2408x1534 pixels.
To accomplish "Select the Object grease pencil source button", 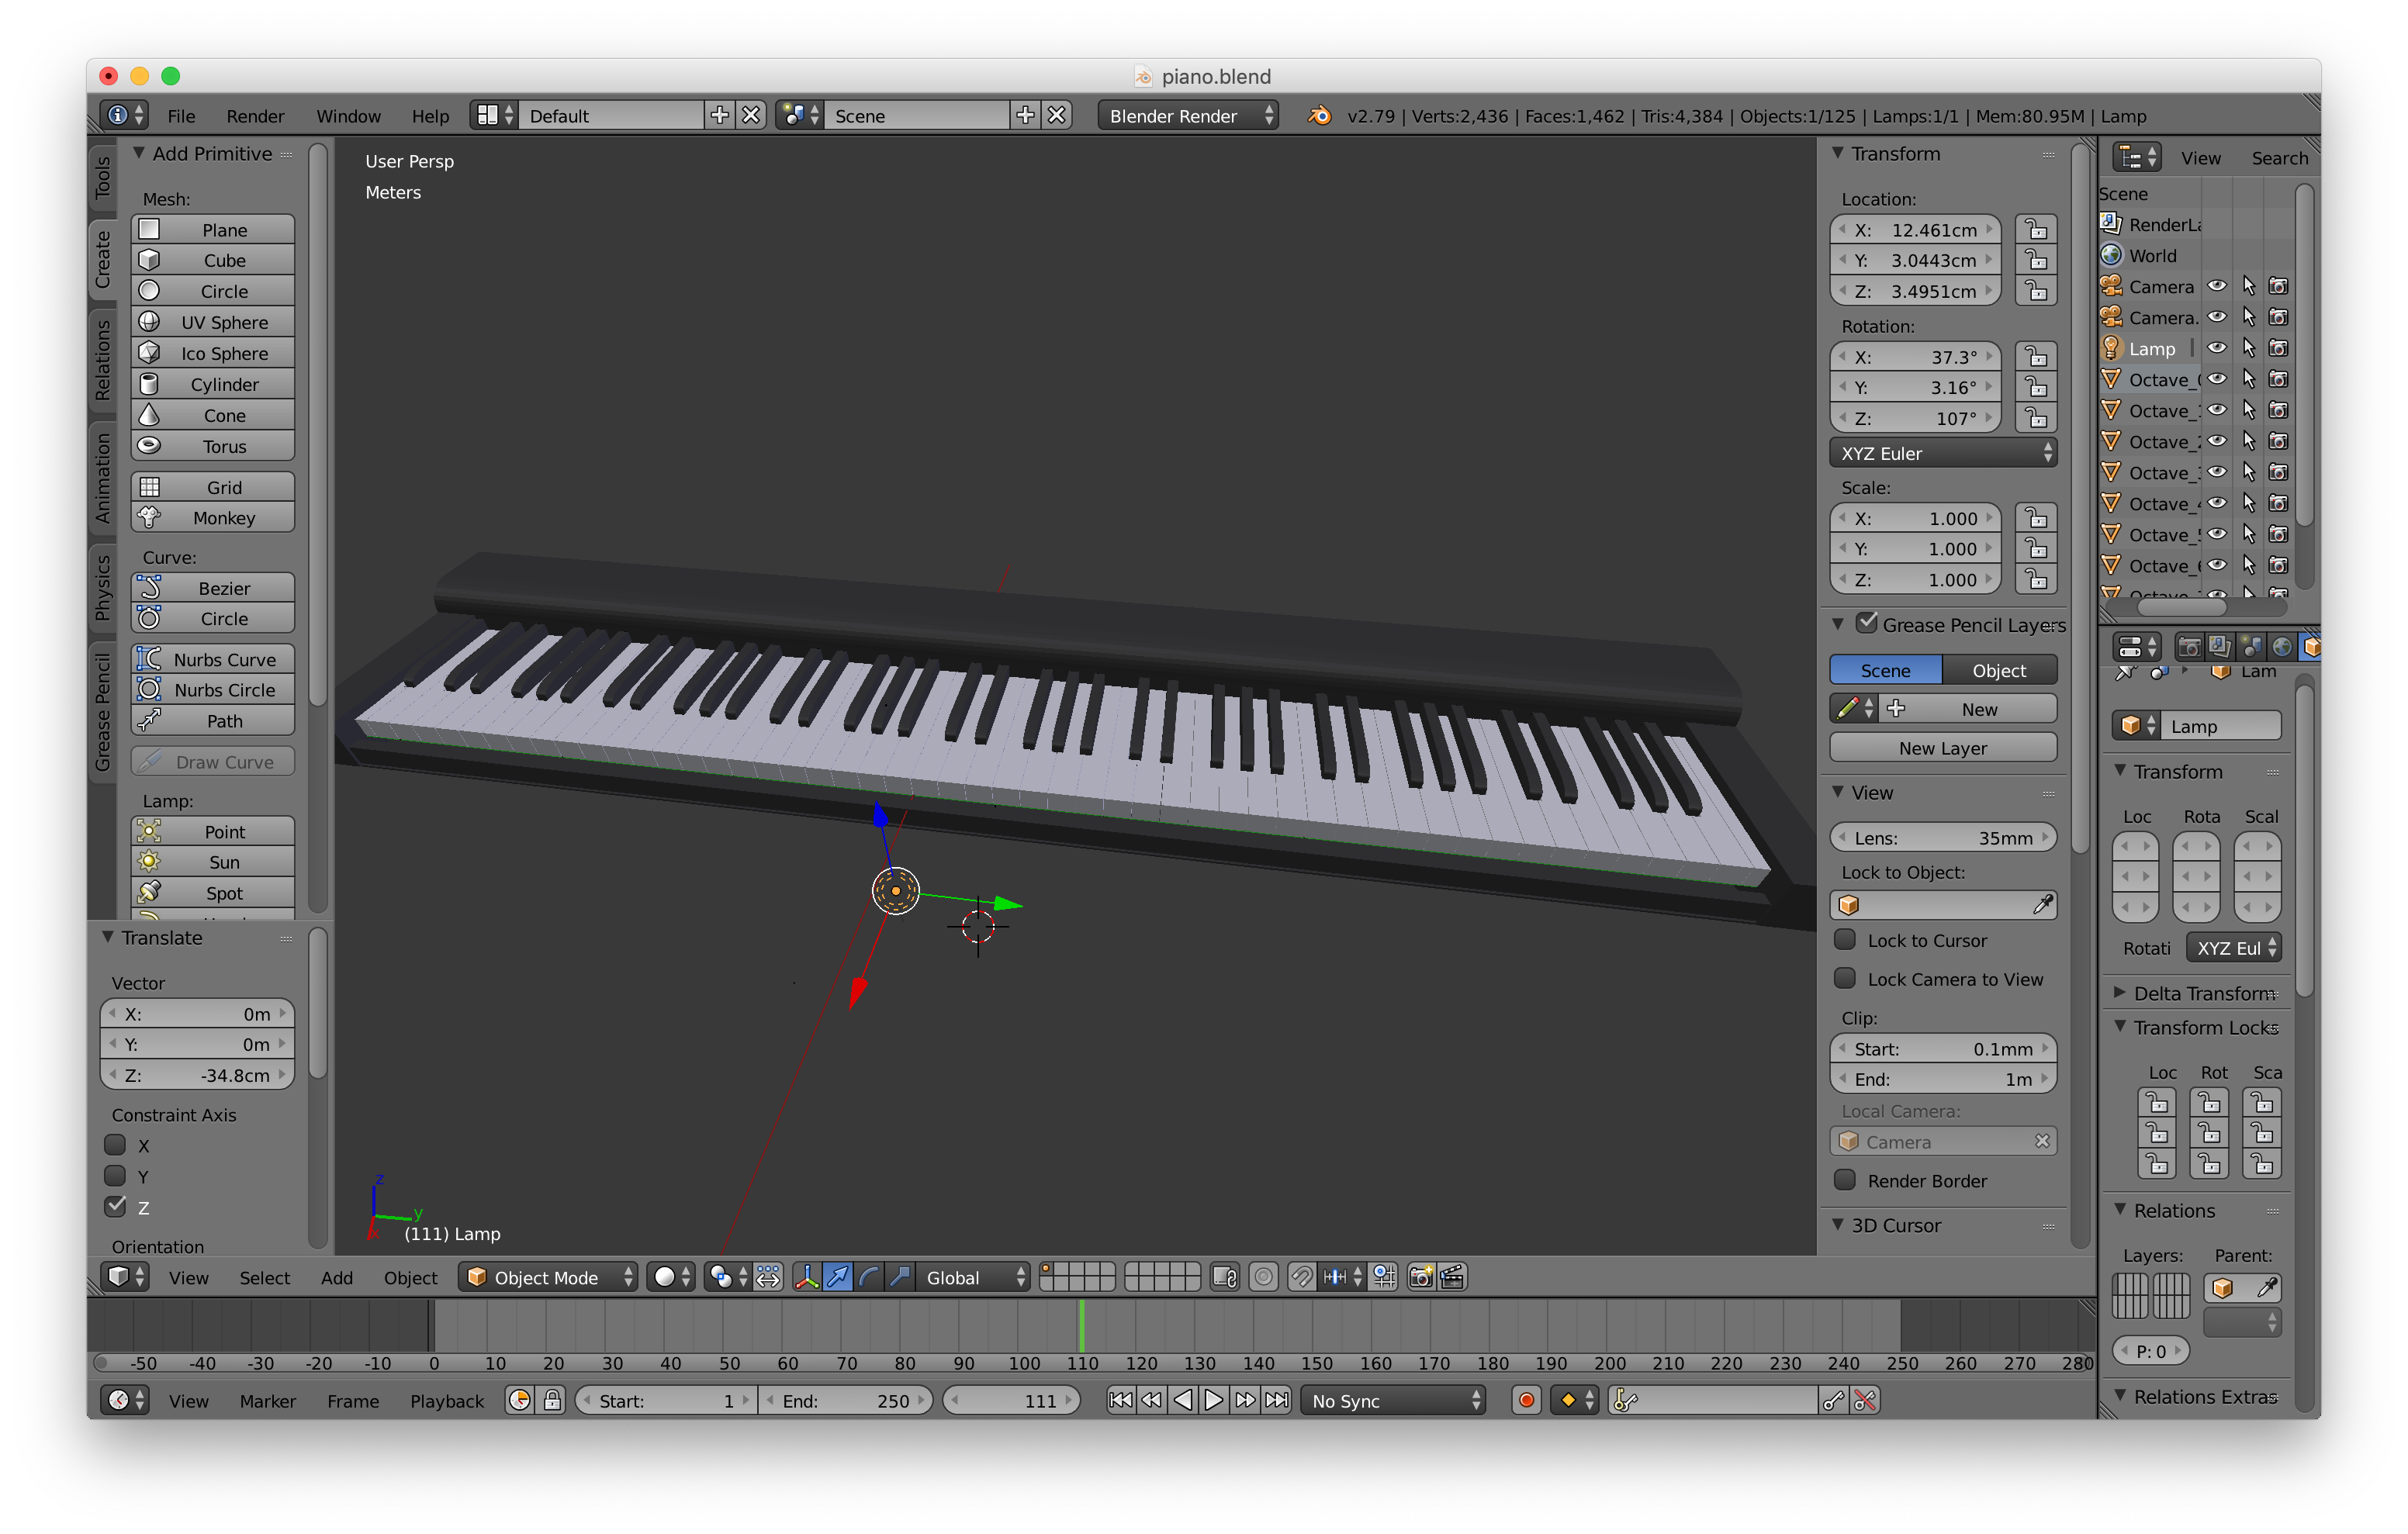I will pyautogui.click(x=1998, y=670).
